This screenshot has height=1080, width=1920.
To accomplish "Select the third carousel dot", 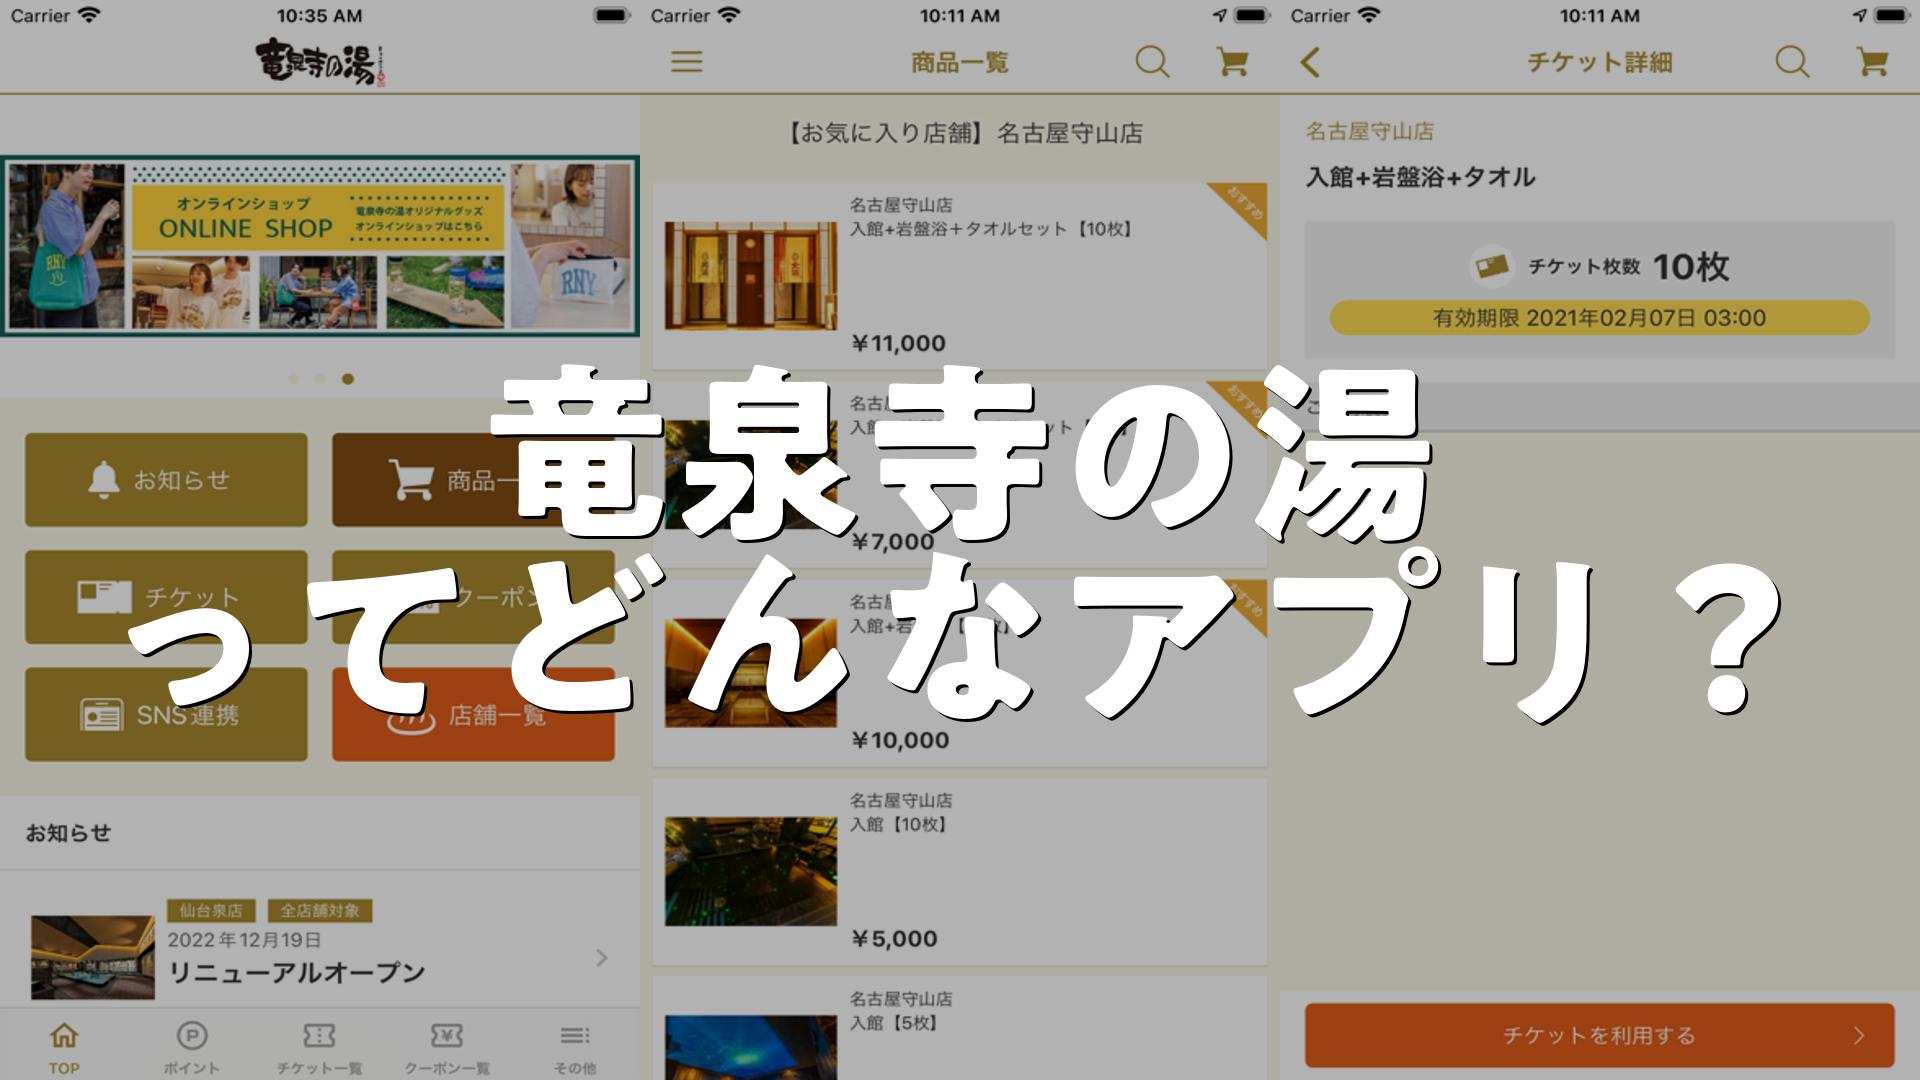I will point(348,379).
